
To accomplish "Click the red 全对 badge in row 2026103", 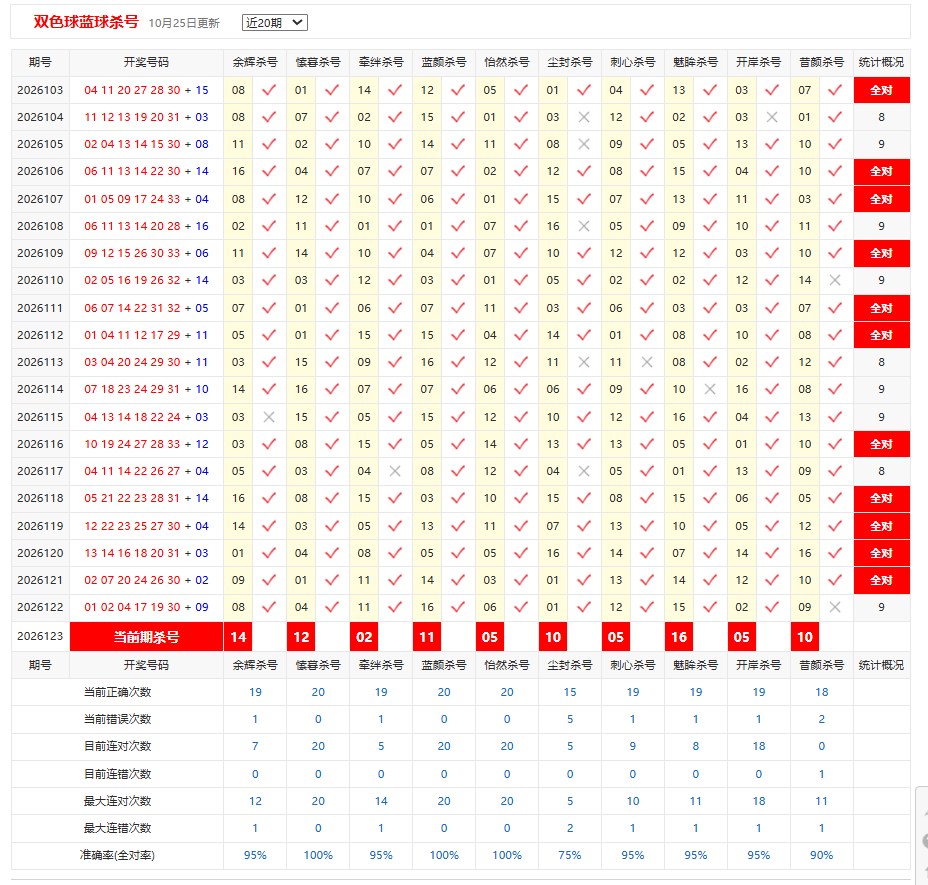I will (881, 90).
